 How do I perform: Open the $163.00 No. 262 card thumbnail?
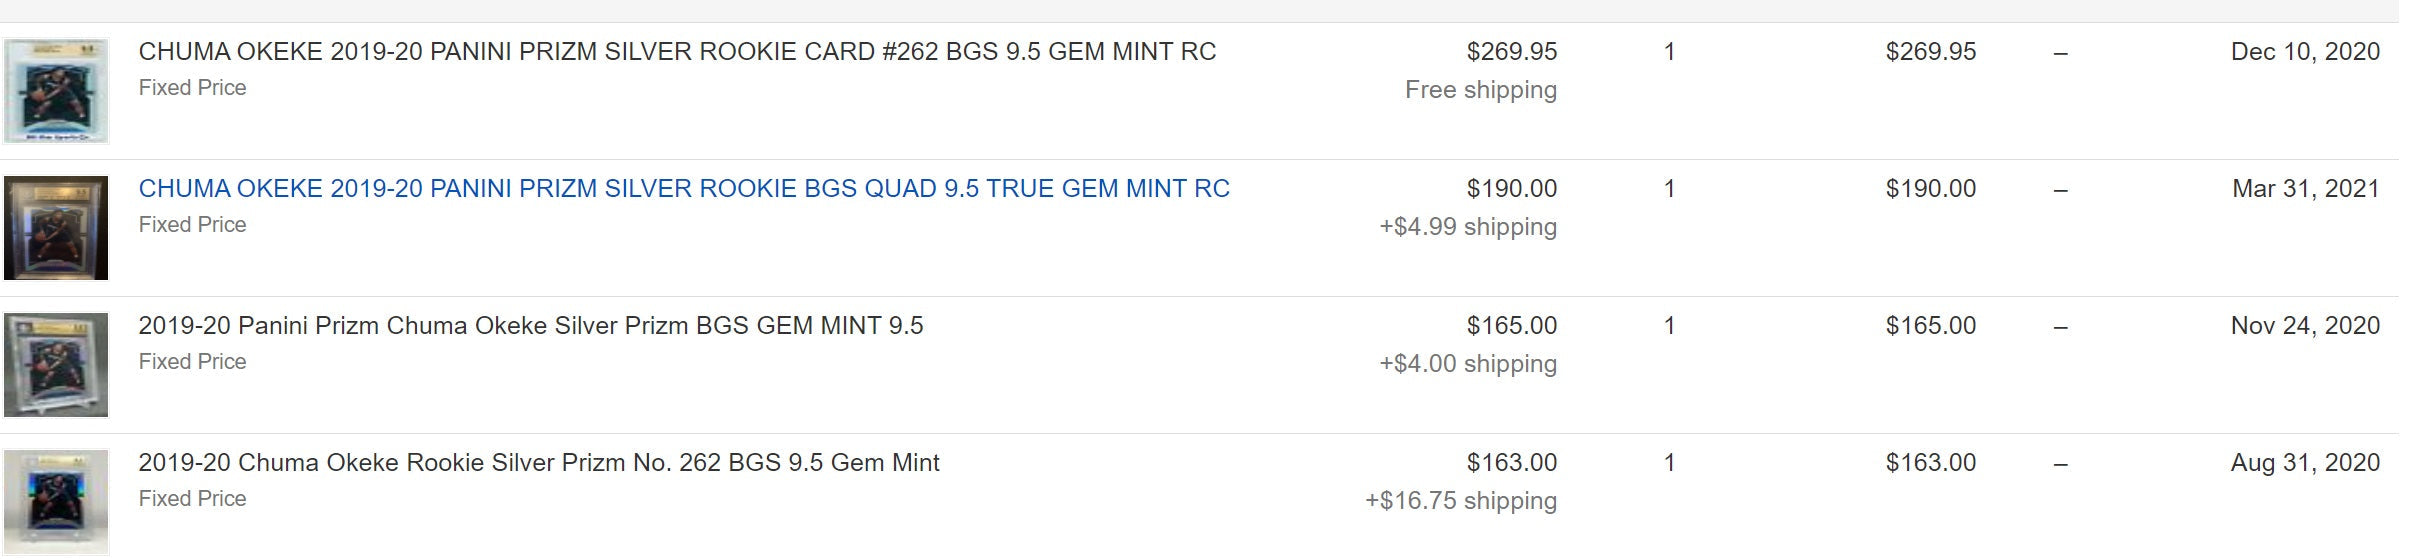tap(56, 502)
